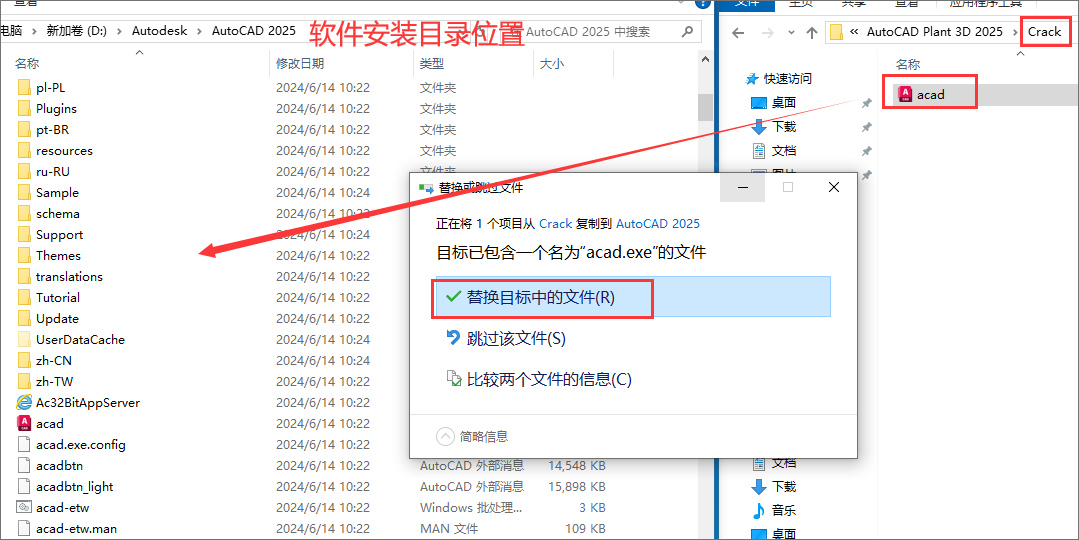The width and height of the screenshot is (1079, 540).
Task: Go to AutoCAD 2025 in breadcrumb path
Action: (254, 31)
